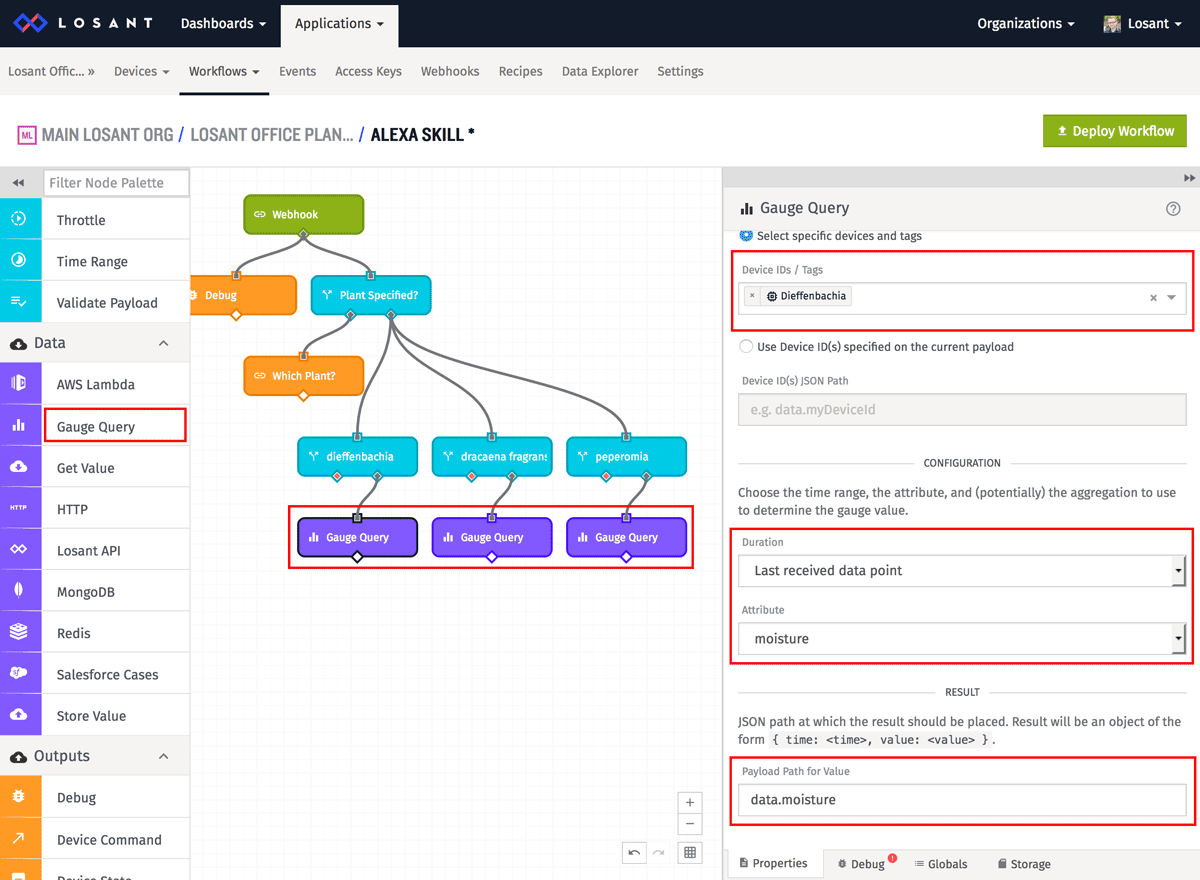Select the Validate Payload node icon
The image size is (1200, 880).
(x=19, y=302)
